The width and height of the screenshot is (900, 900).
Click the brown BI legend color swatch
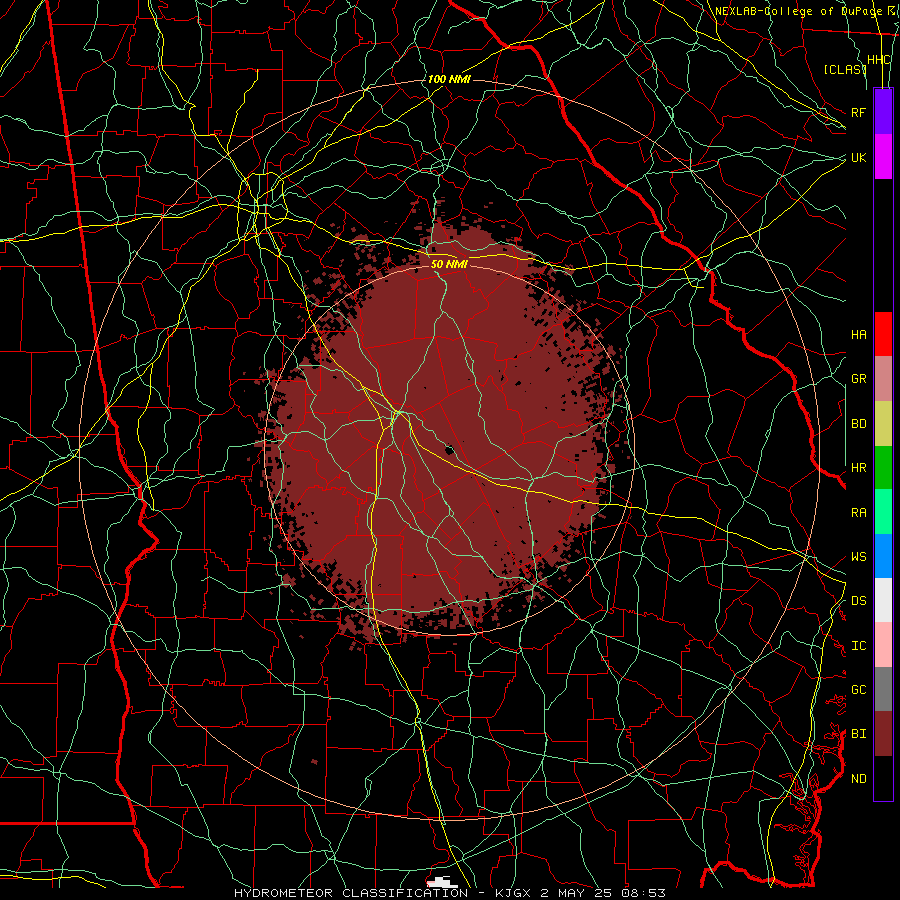coord(883,734)
